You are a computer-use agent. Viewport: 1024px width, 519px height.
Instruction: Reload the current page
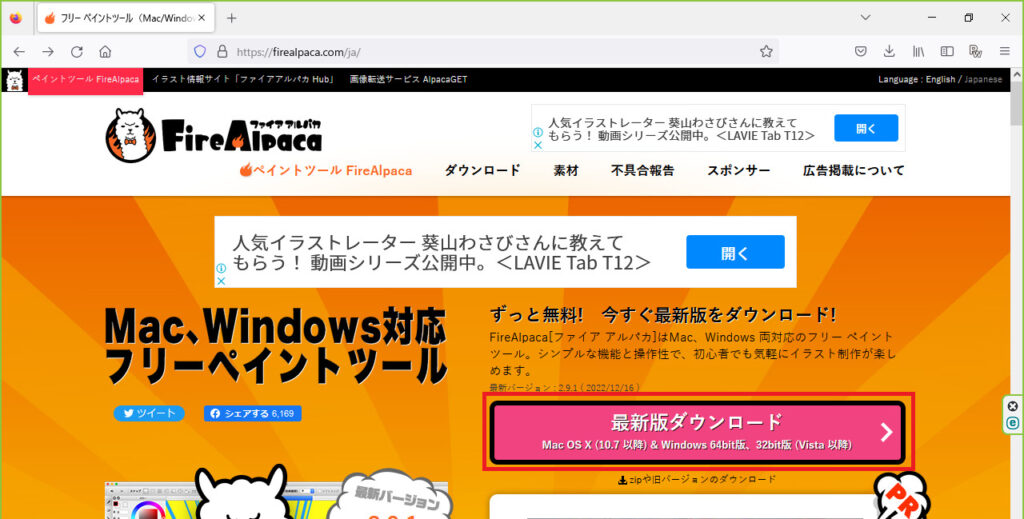coord(76,52)
